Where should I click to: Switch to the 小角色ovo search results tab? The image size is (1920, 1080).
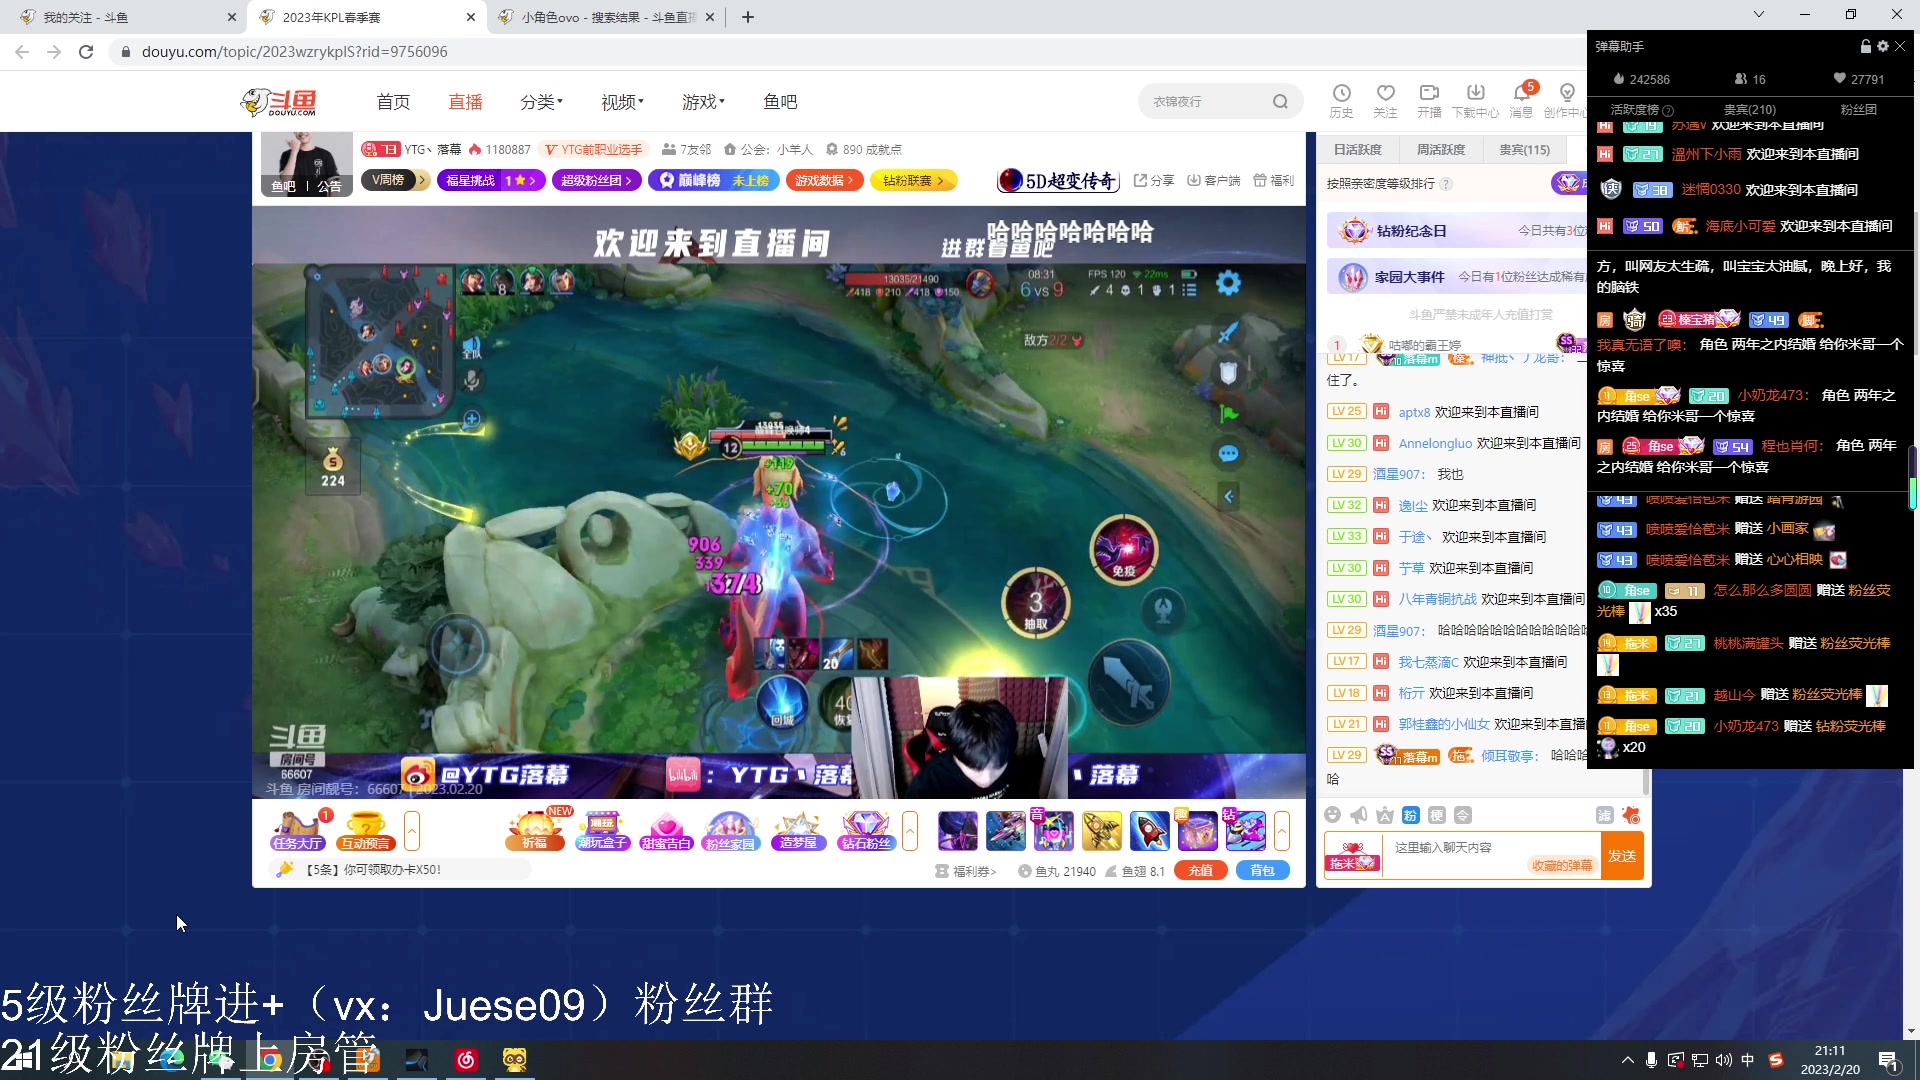pos(606,17)
